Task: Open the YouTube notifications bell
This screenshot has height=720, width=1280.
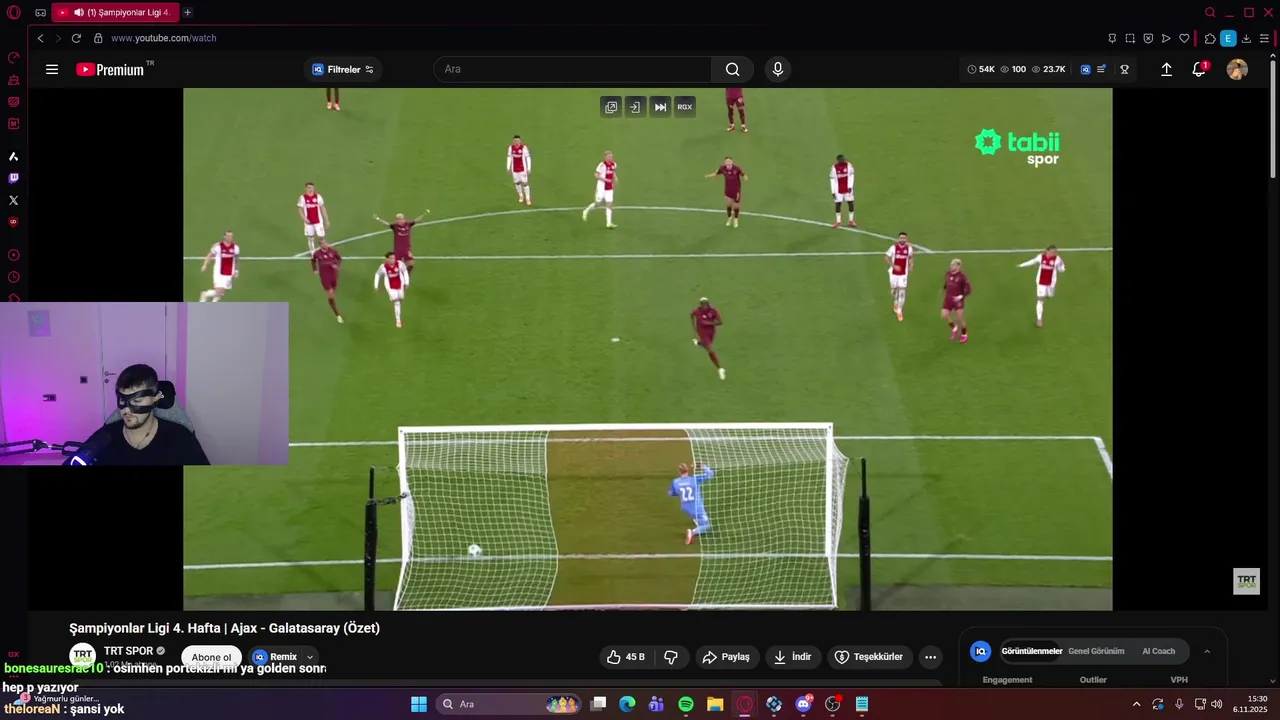Action: (1199, 69)
